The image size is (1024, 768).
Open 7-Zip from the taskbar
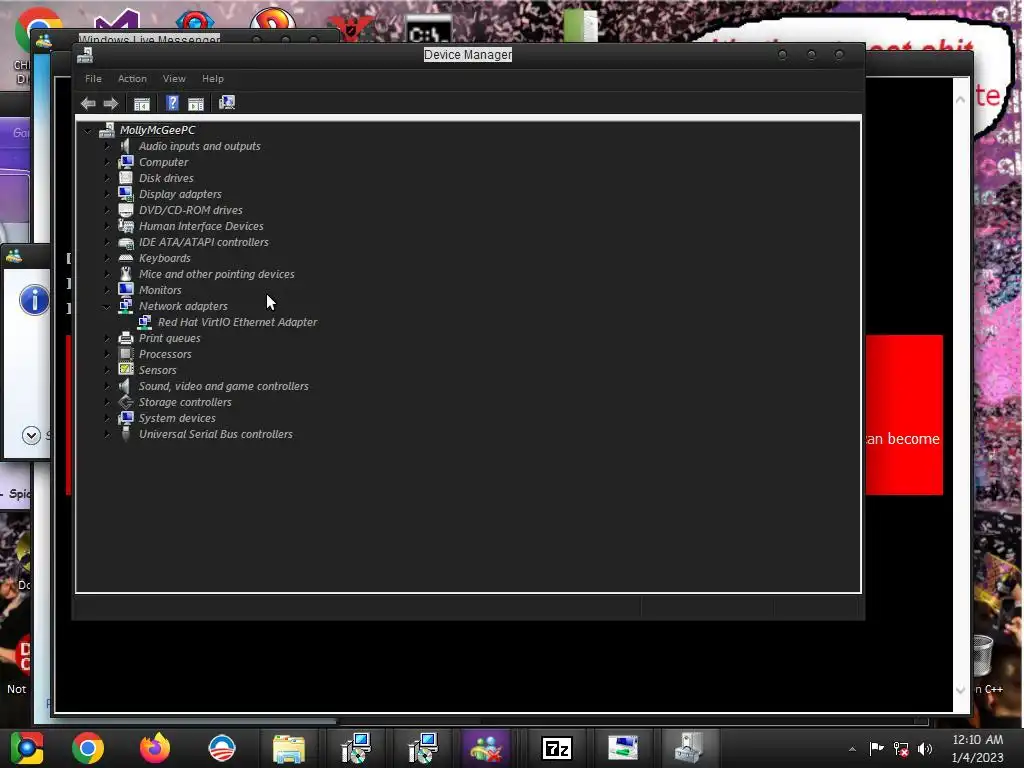[557, 748]
